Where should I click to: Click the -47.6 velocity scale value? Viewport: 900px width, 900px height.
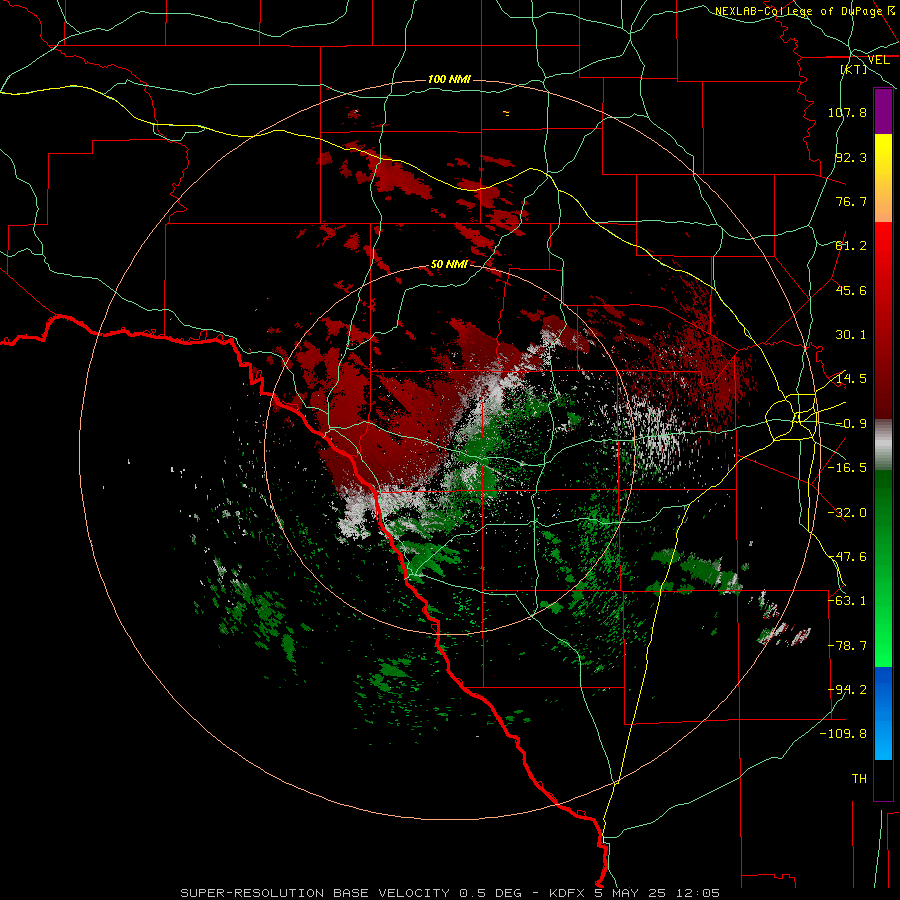point(847,557)
